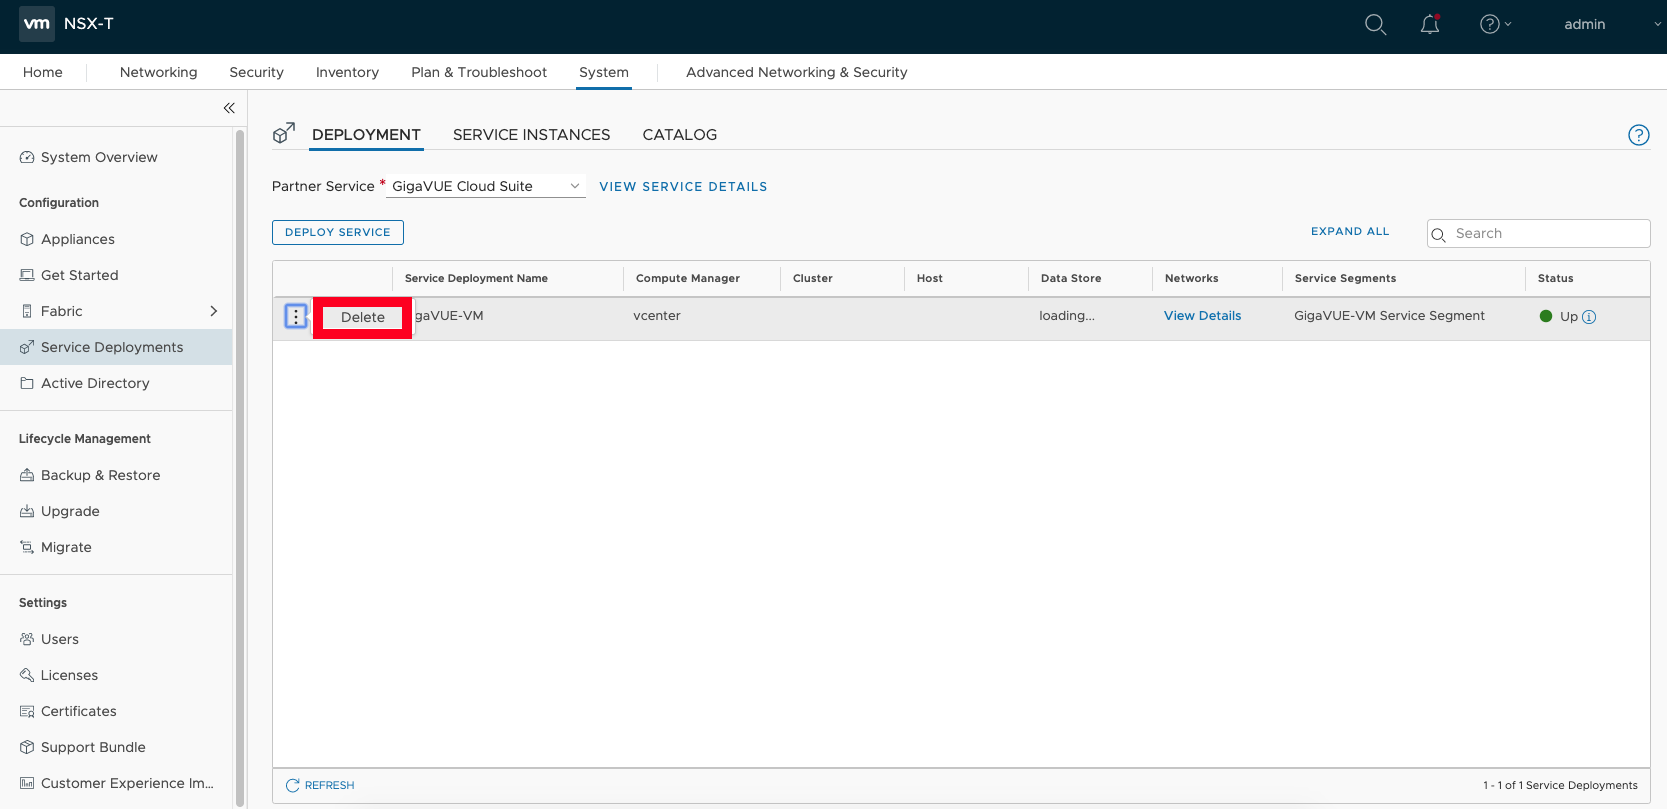Open the Inventory tab
The image size is (1667, 809).
[x=347, y=72]
